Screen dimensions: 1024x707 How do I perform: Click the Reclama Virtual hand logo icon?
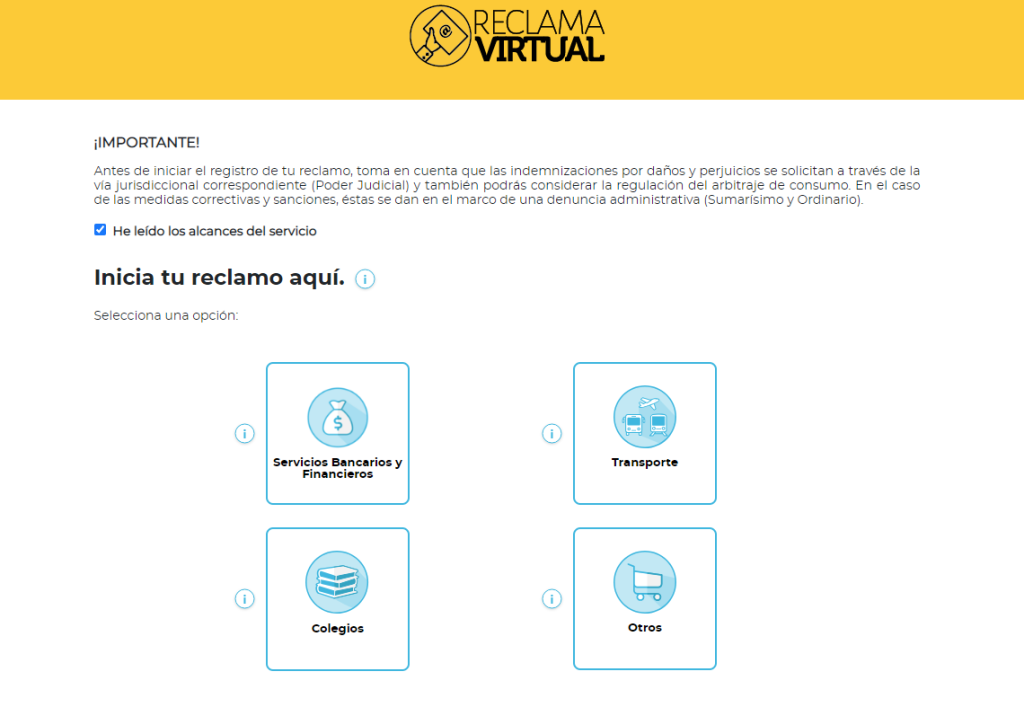click(x=440, y=35)
